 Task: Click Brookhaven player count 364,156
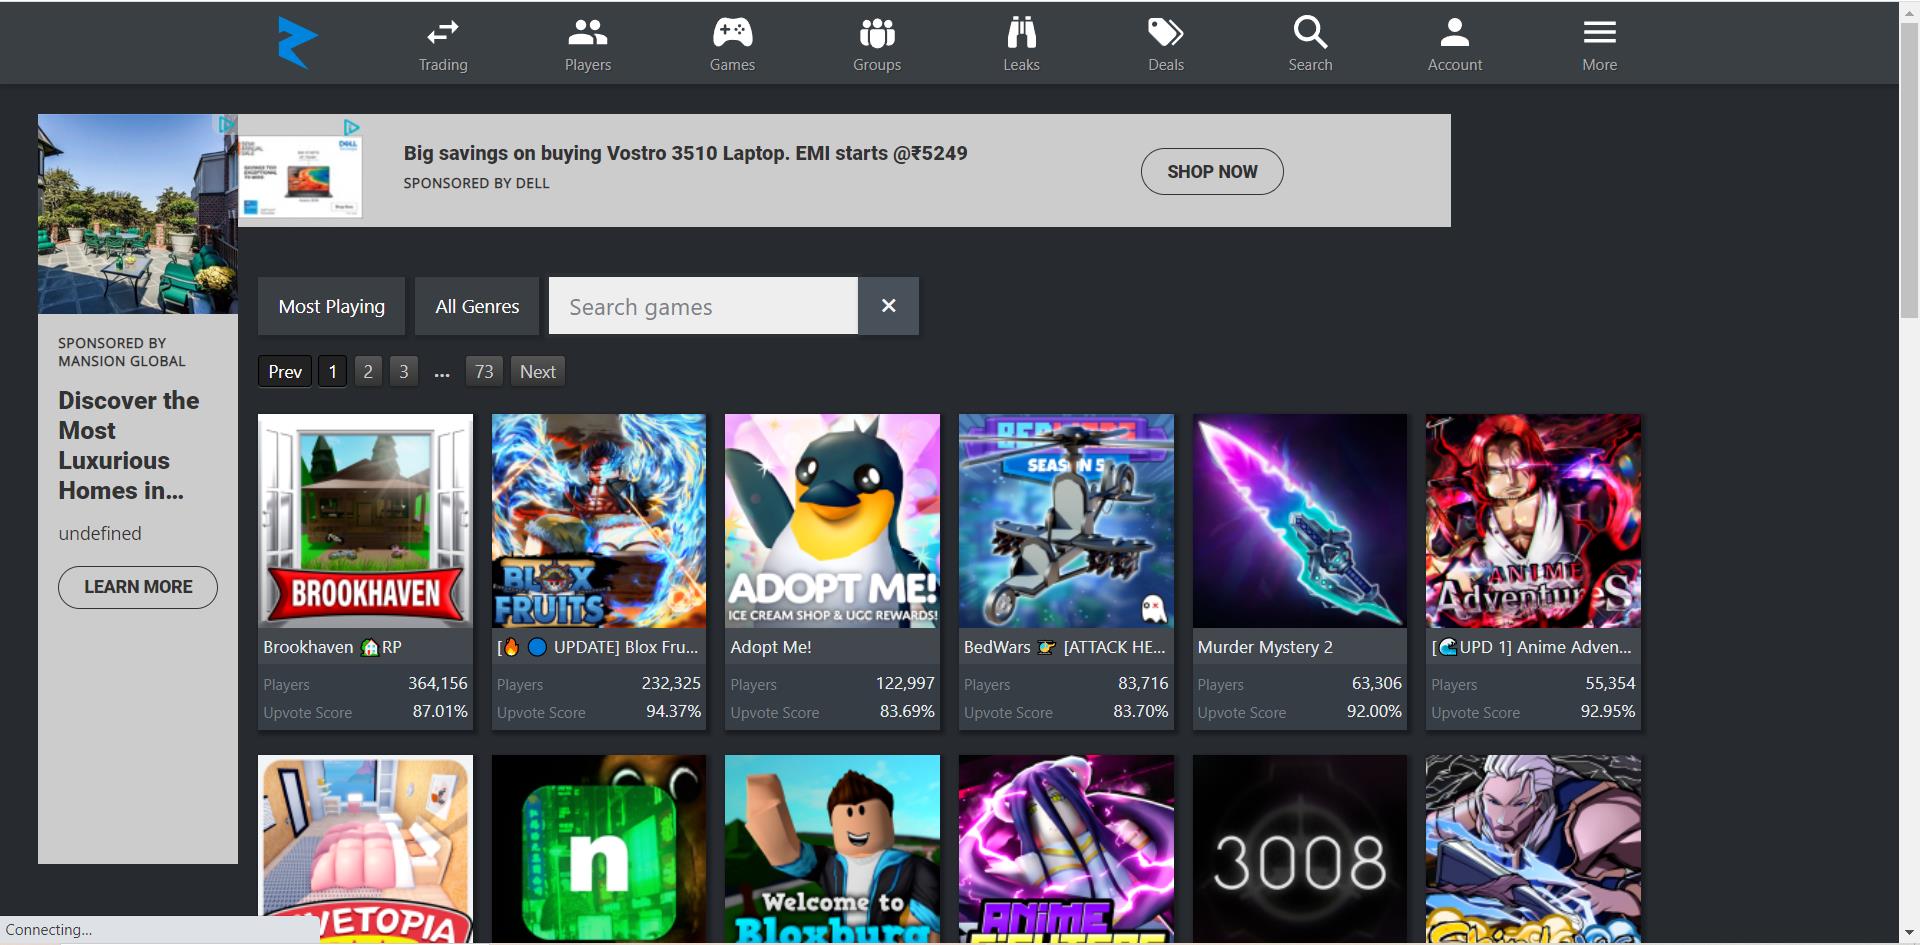point(437,683)
